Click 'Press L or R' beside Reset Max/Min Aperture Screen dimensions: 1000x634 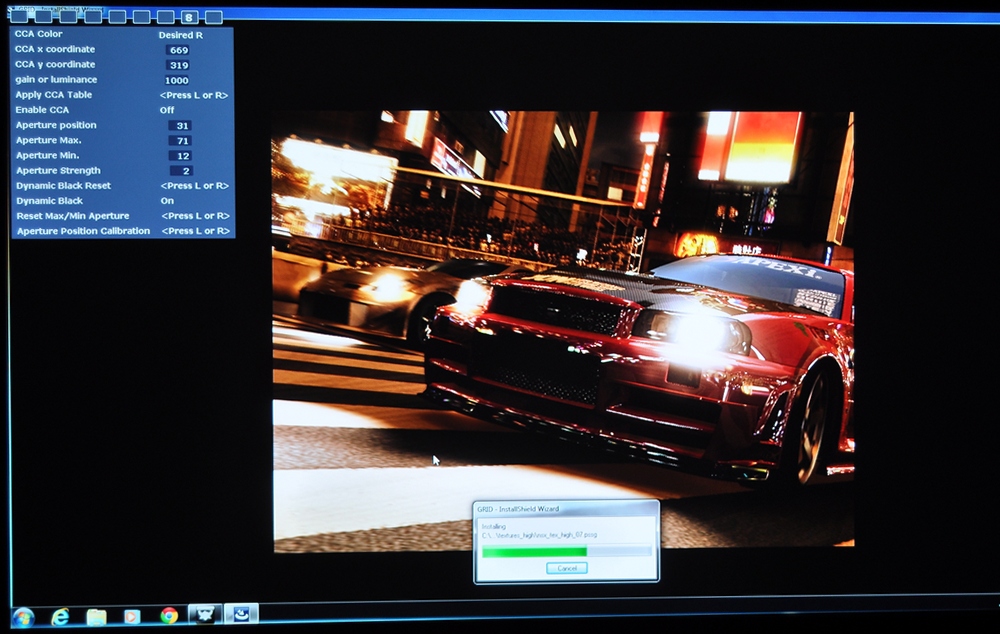(195, 216)
